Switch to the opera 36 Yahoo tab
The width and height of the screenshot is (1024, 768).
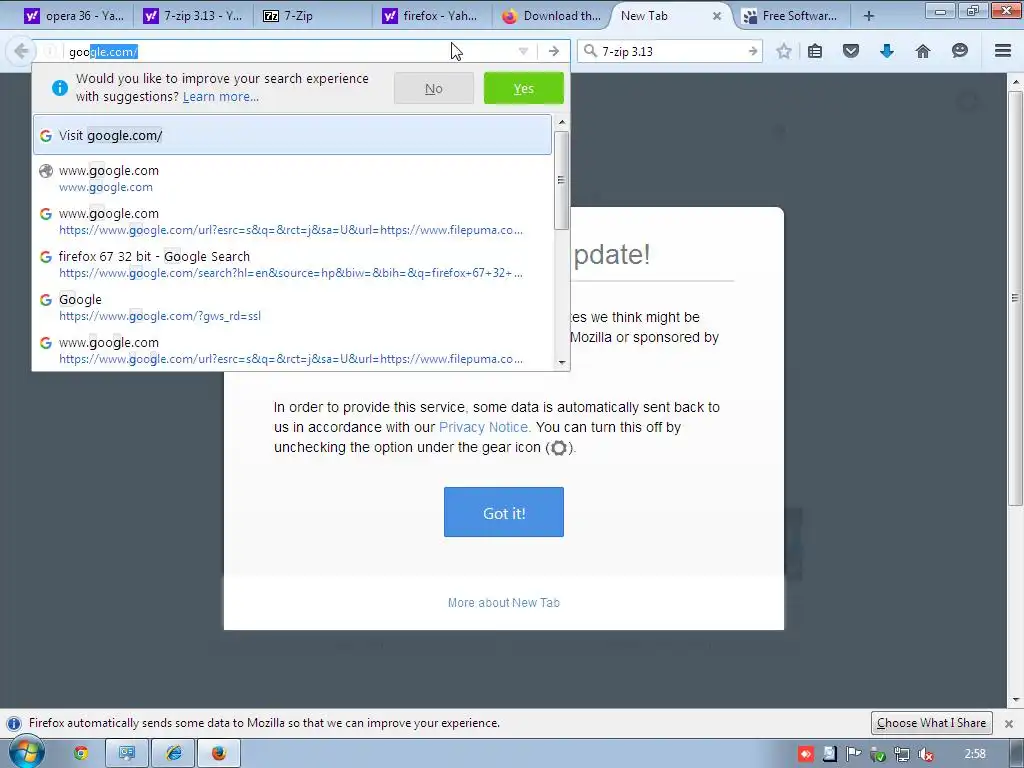(x=74, y=16)
